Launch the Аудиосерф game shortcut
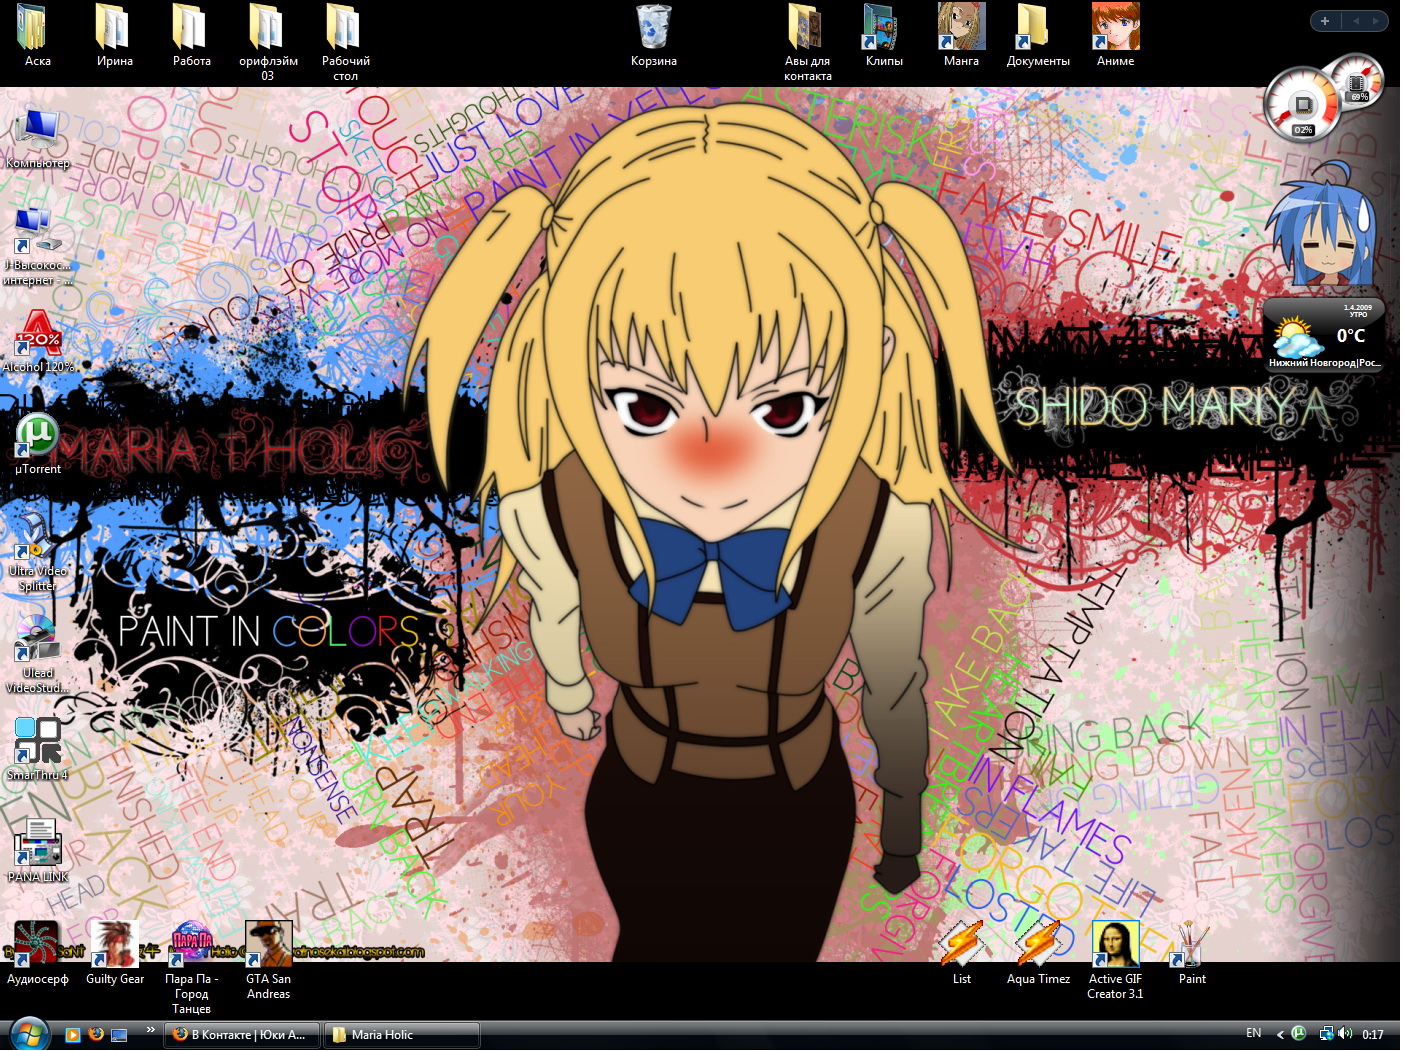The height and width of the screenshot is (1051, 1403). click(x=37, y=953)
